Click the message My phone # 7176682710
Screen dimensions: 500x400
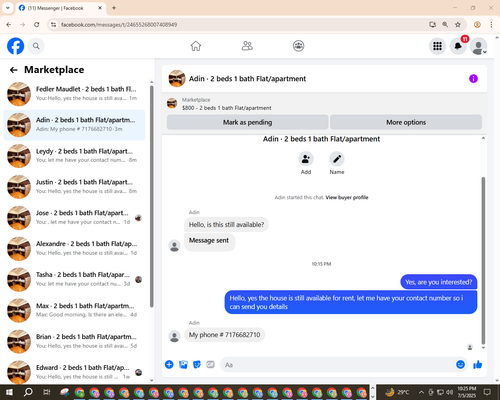[224, 335]
